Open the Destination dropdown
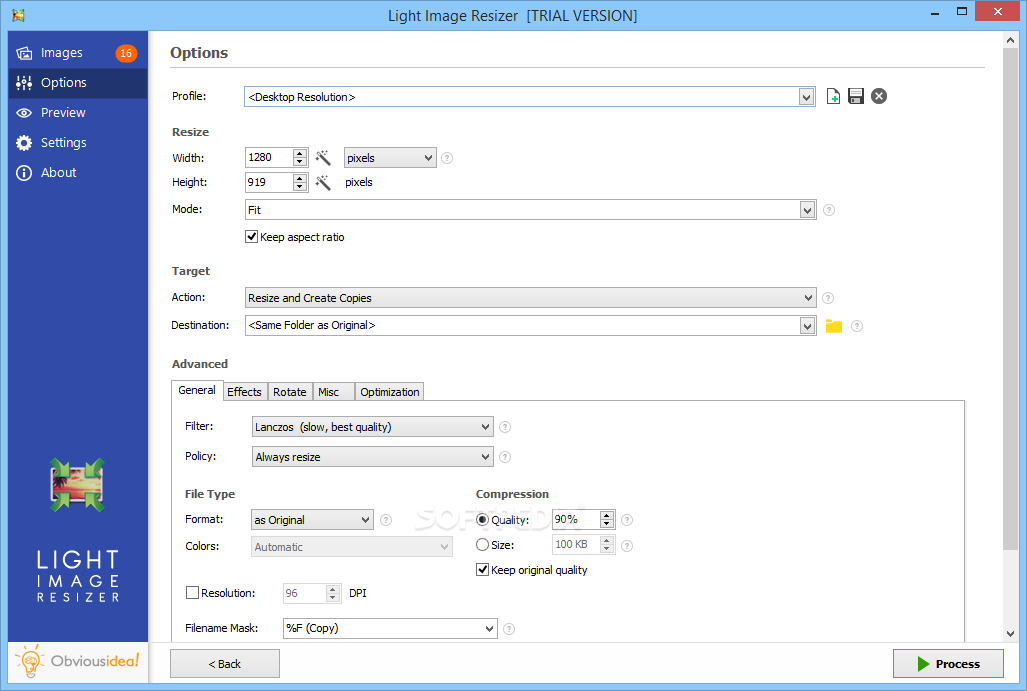Screen dimensions: 1027x691 click(807, 326)
